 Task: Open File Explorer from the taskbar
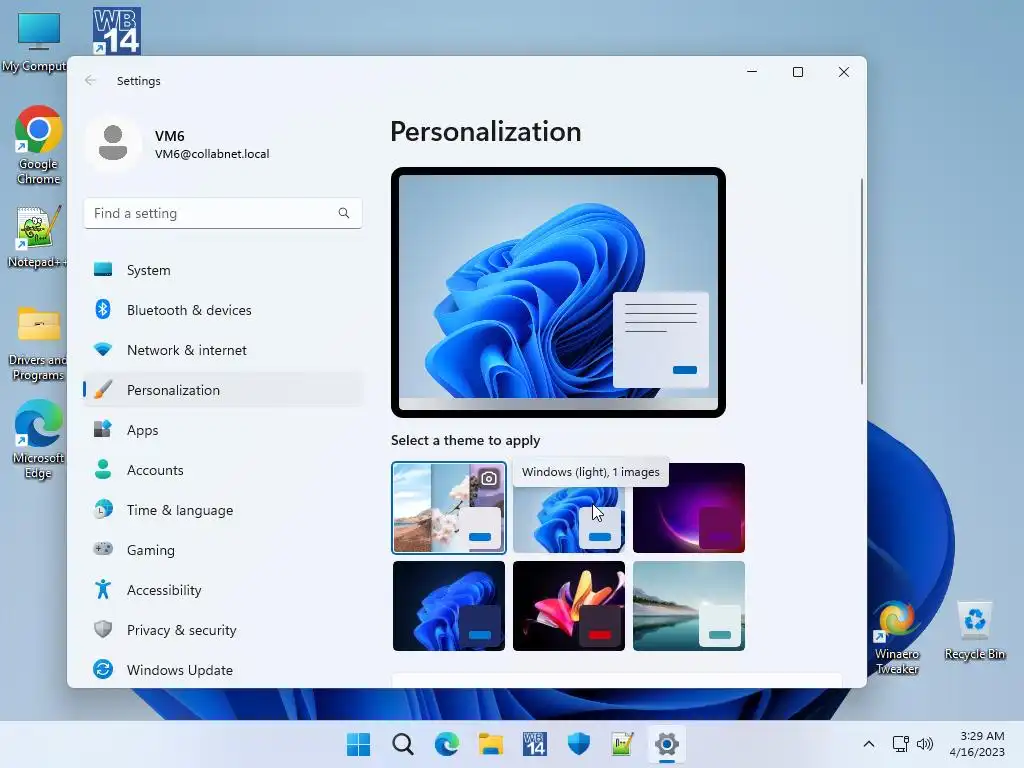(490, 744)
